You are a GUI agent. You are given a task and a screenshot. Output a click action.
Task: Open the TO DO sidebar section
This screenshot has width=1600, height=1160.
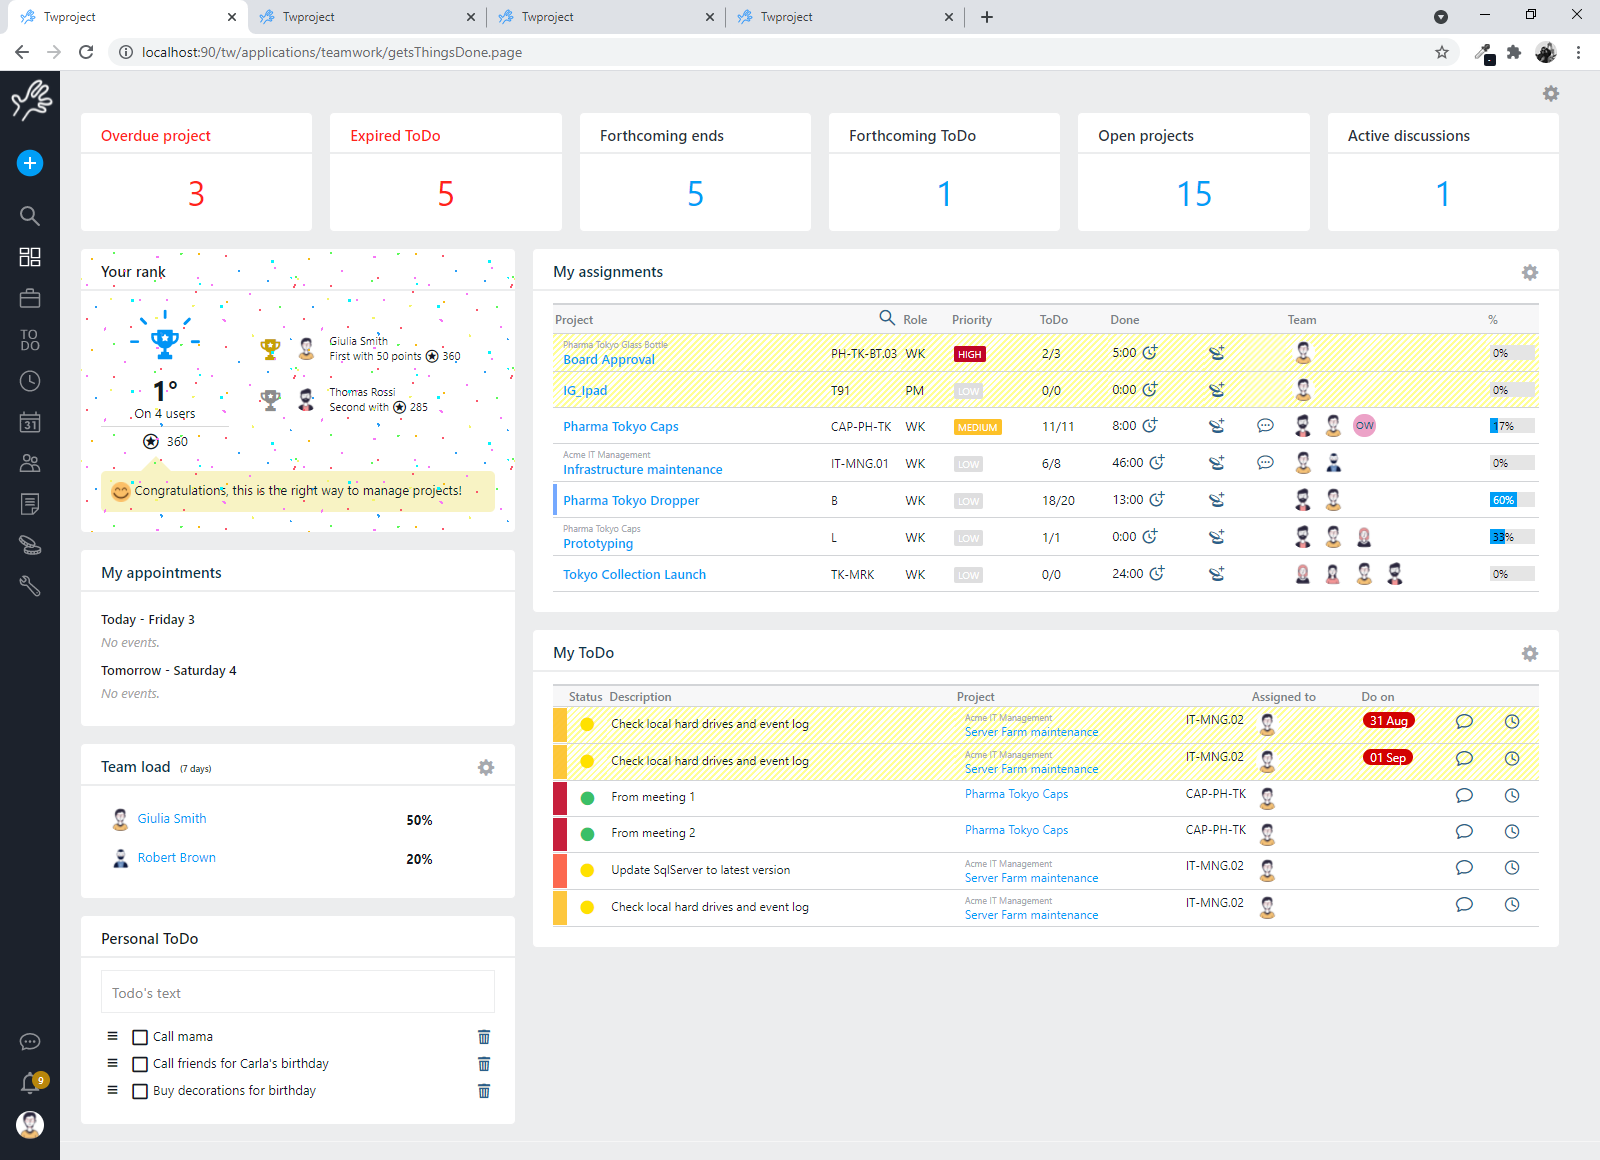tap(30, 340)
